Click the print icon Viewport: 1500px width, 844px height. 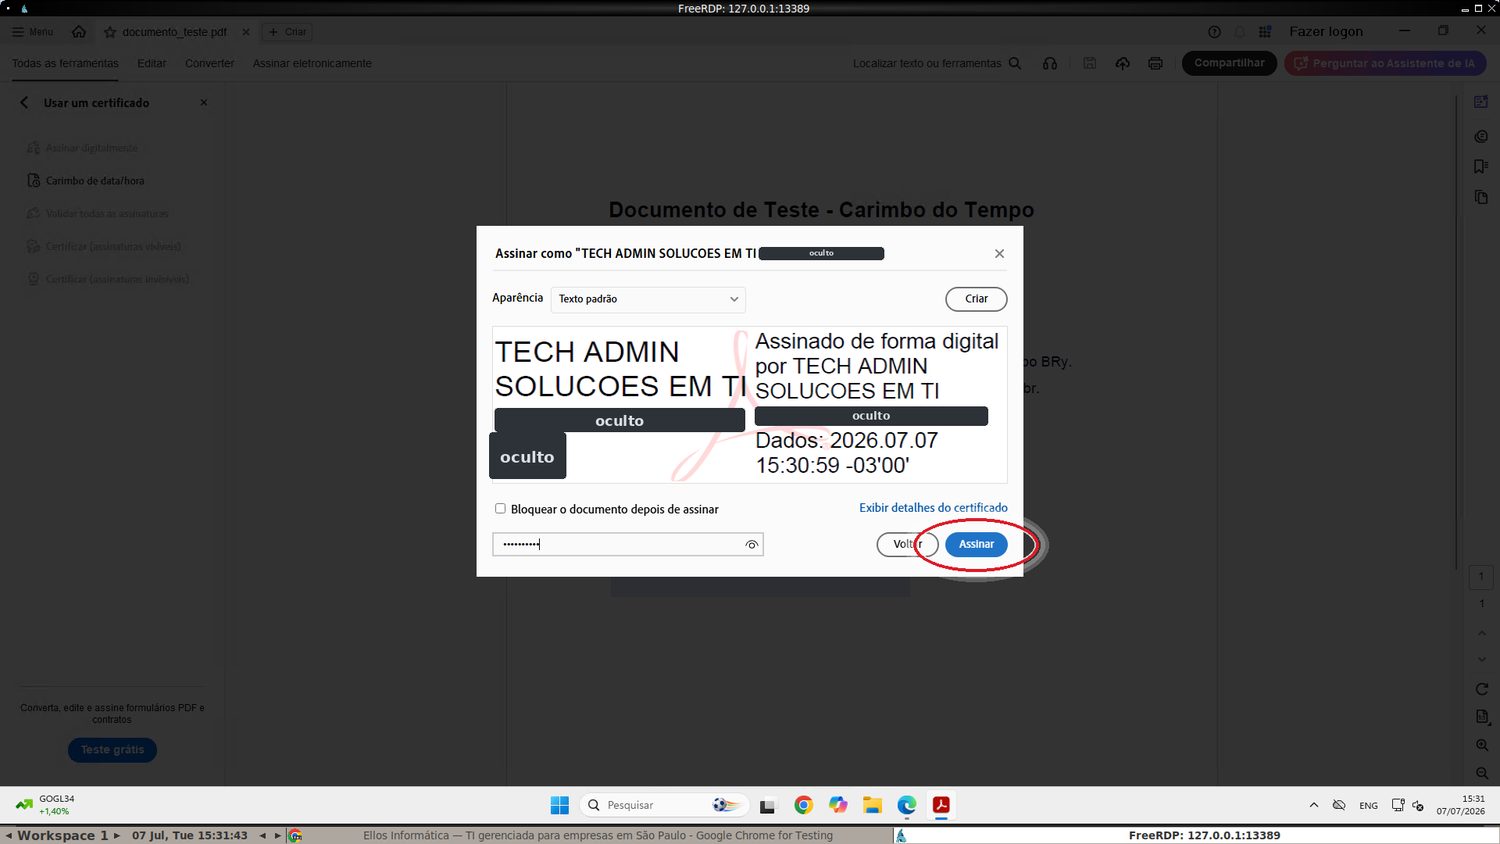(1155, 63)
